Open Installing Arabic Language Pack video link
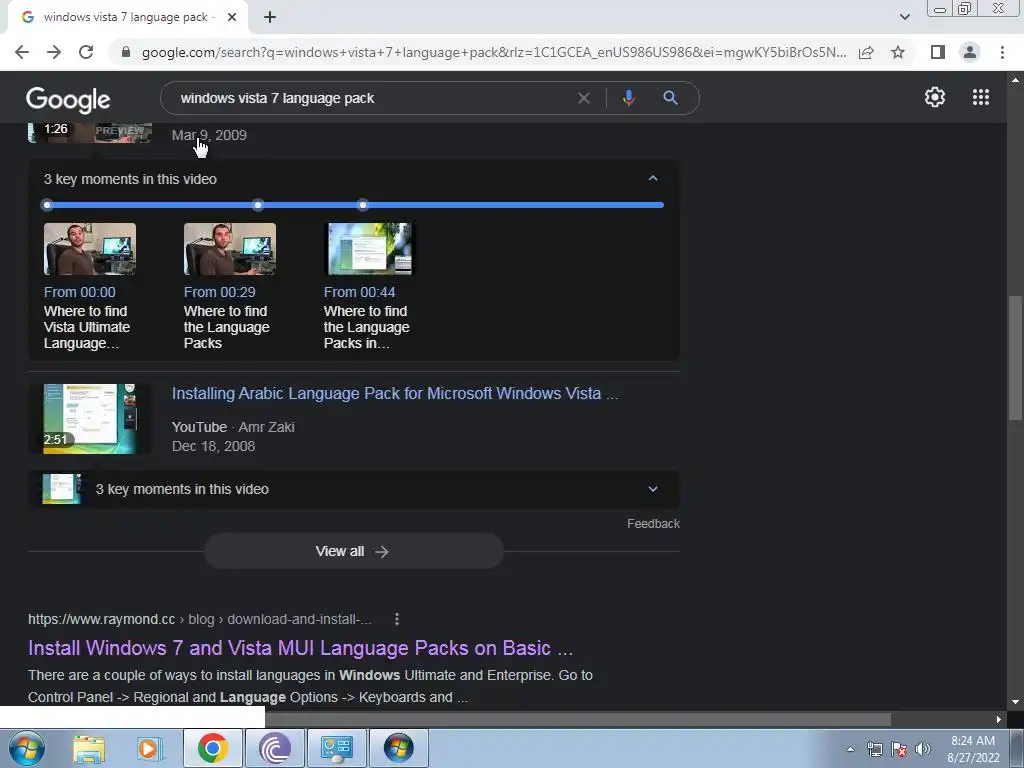 (394, 393)
